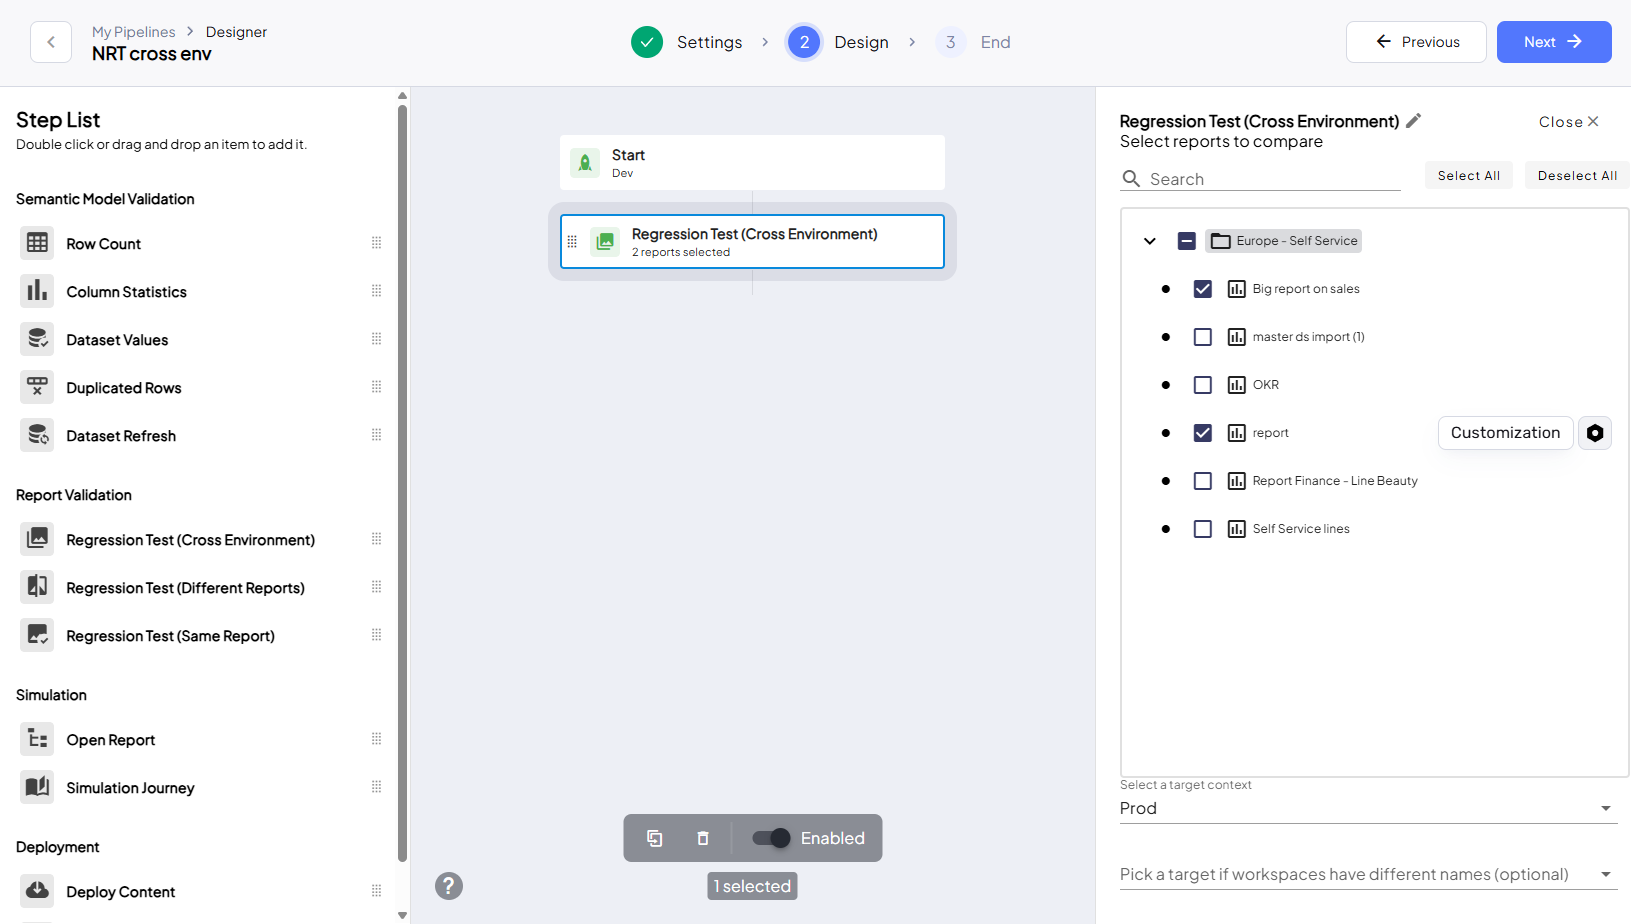Collapse the Europe - Self Service folder
Screen dimensions: 1631x924
tap(1150, 241)
